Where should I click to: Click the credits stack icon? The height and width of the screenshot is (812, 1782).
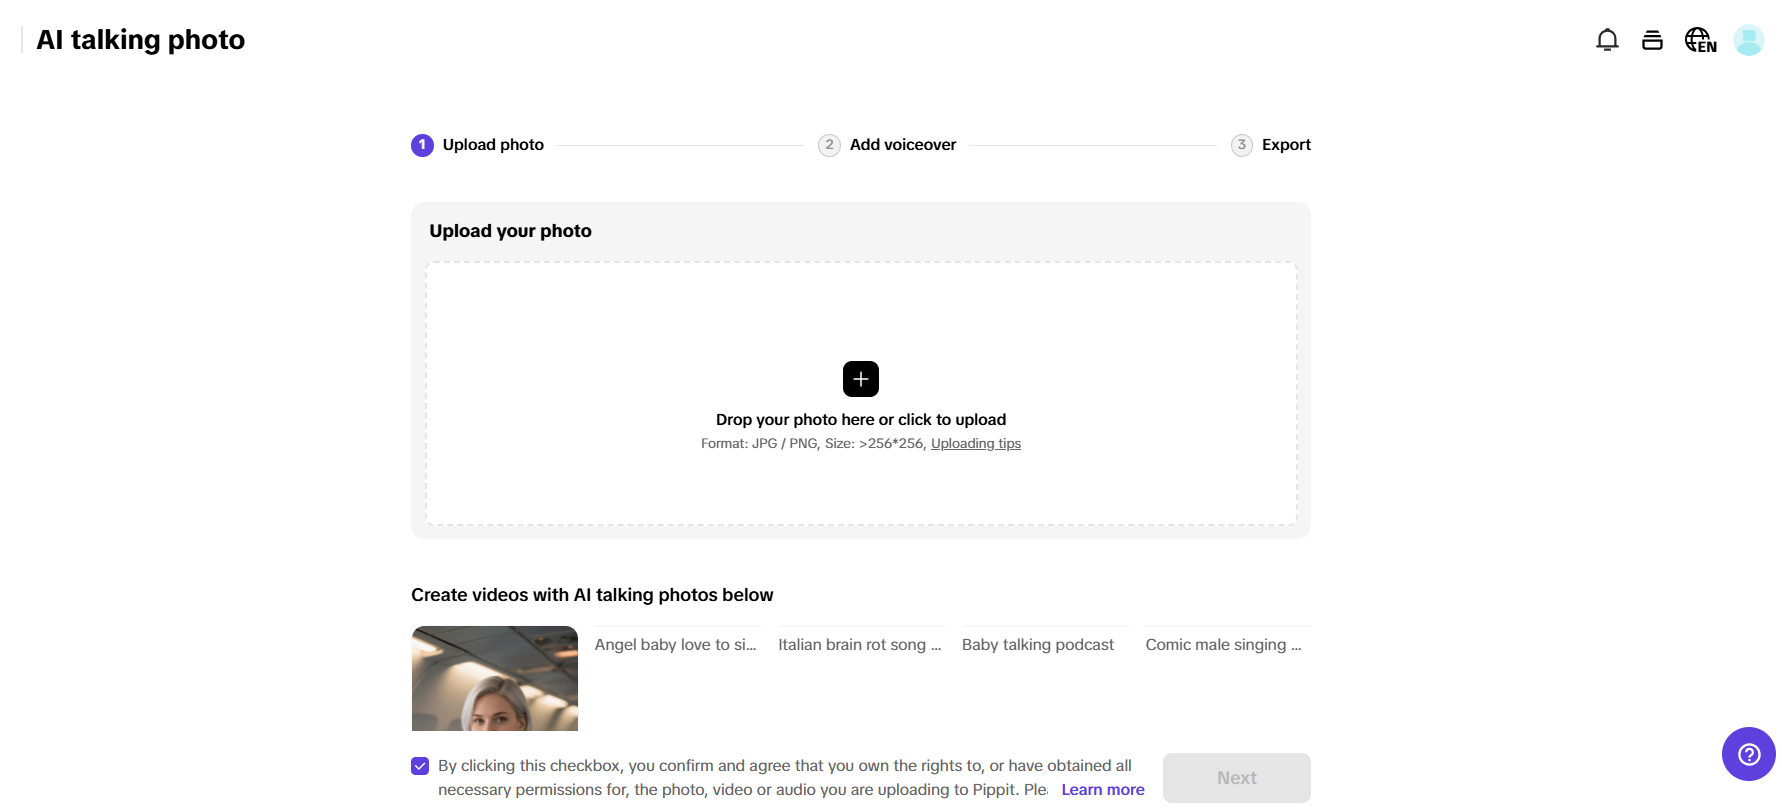click(1652, 40)
